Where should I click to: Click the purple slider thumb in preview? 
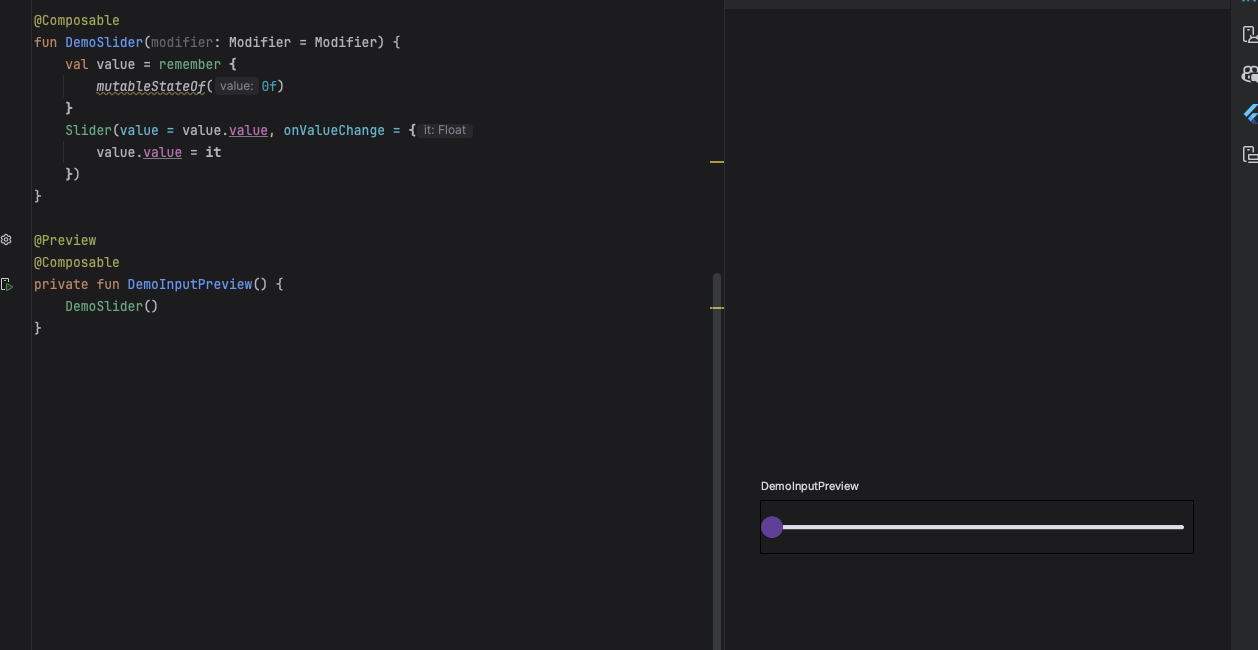(771, 527)
